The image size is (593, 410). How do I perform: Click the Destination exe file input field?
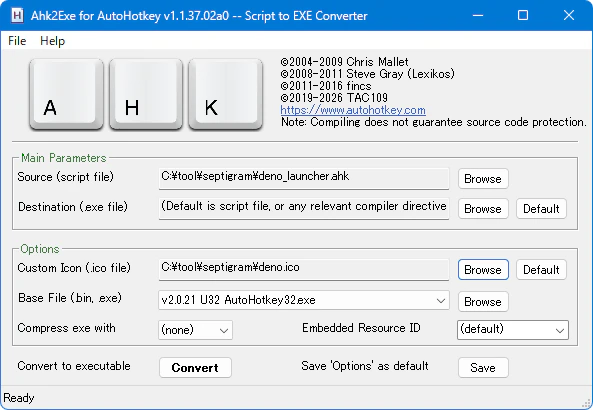click(x=304, y=208)
